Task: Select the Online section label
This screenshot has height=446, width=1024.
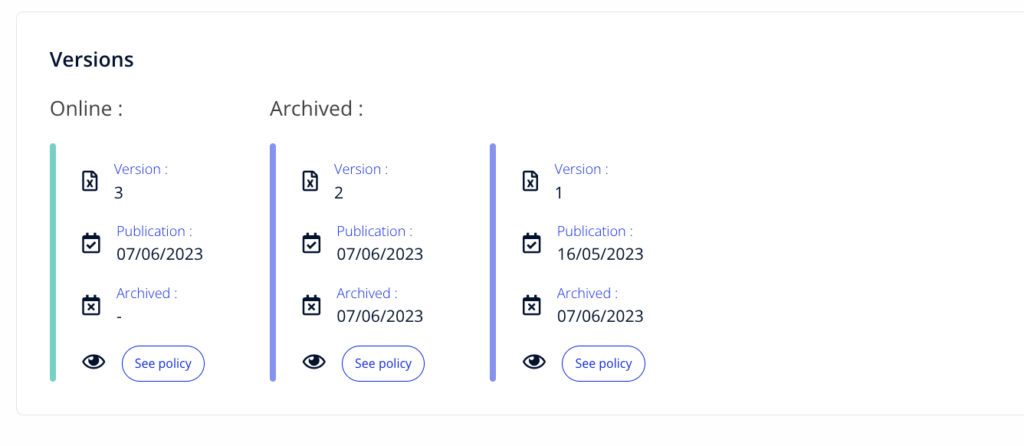Action: tap(86, 108)
